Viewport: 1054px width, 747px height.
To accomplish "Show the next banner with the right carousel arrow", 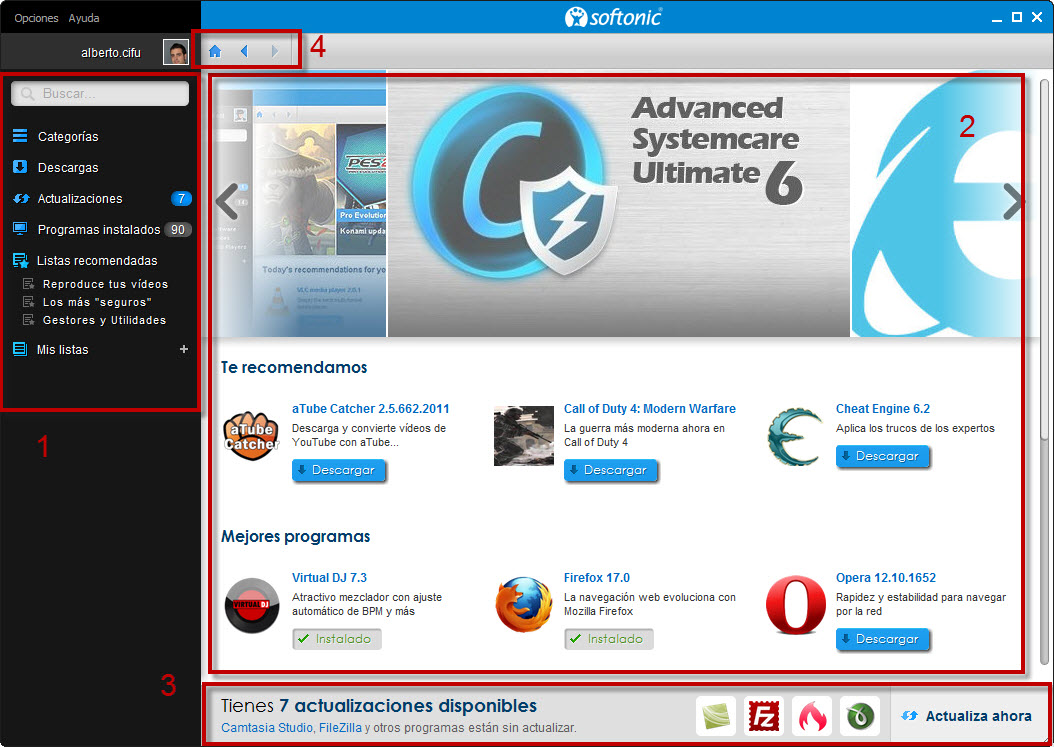I will pos(1012,202).
